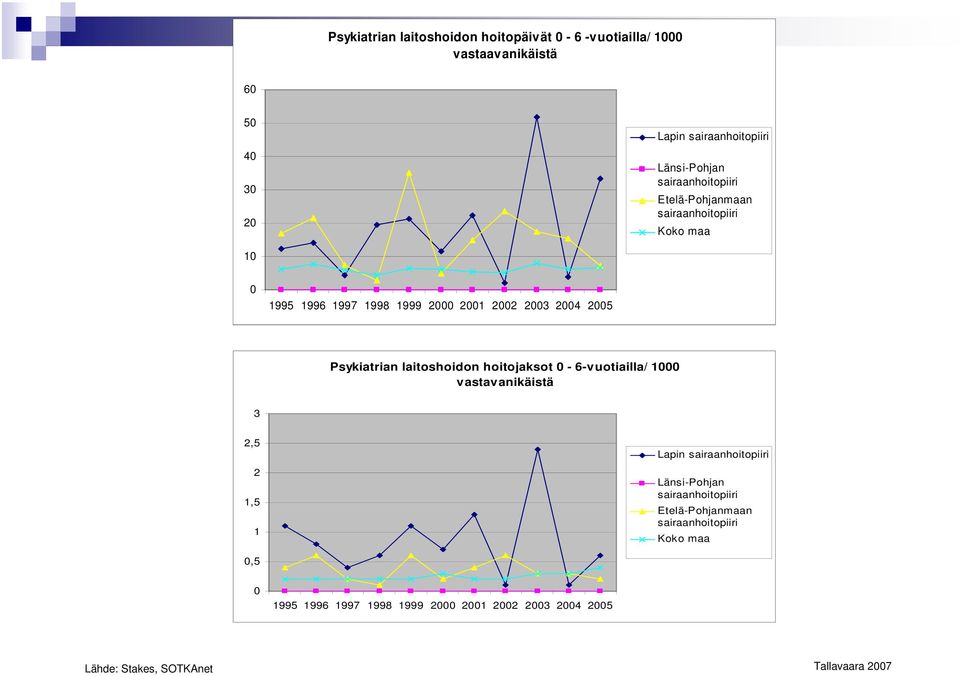960x676 pixels.
Task: Click the '1,5' y-axis label in bottom chart
Action: [x=252, y=503]
